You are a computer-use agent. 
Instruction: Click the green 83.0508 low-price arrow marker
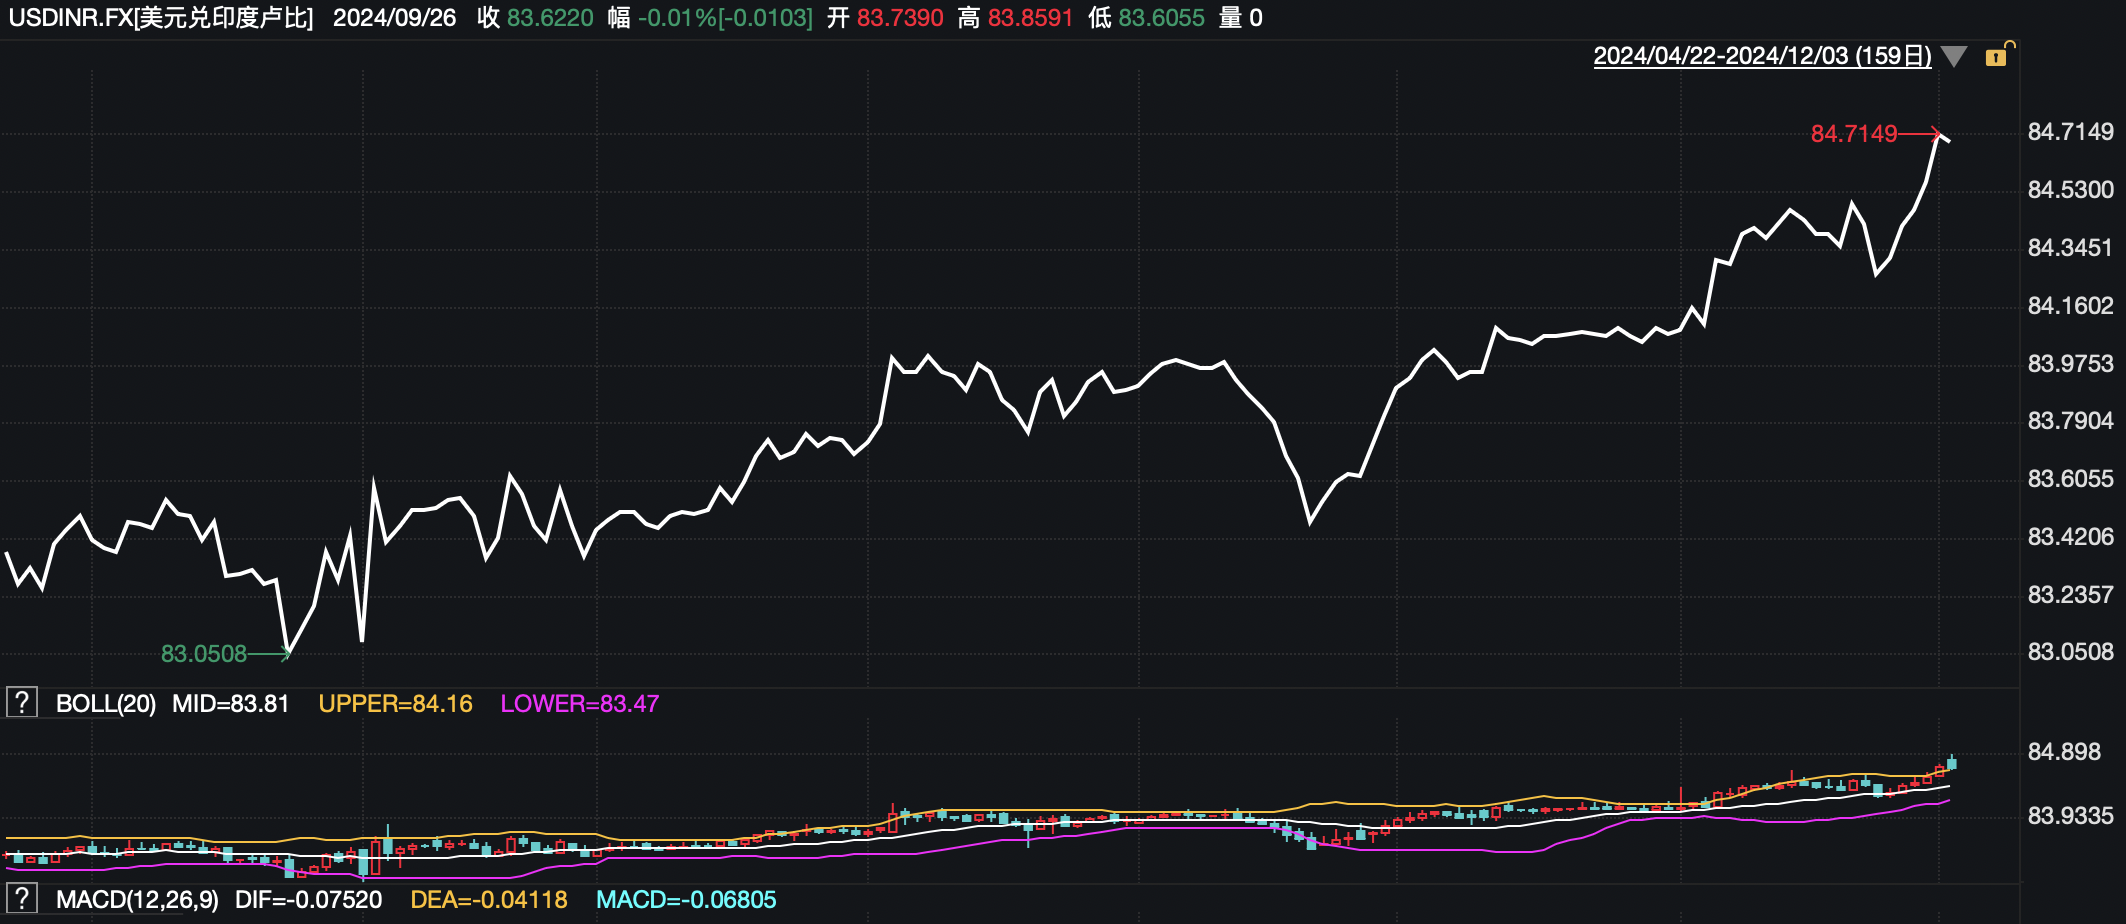coord(225,654)
